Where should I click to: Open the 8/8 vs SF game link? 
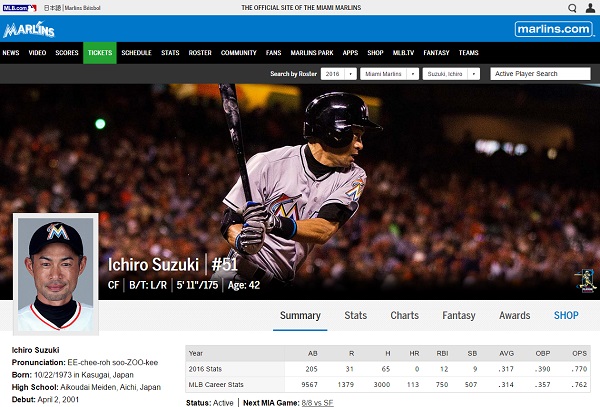(317, 403)
